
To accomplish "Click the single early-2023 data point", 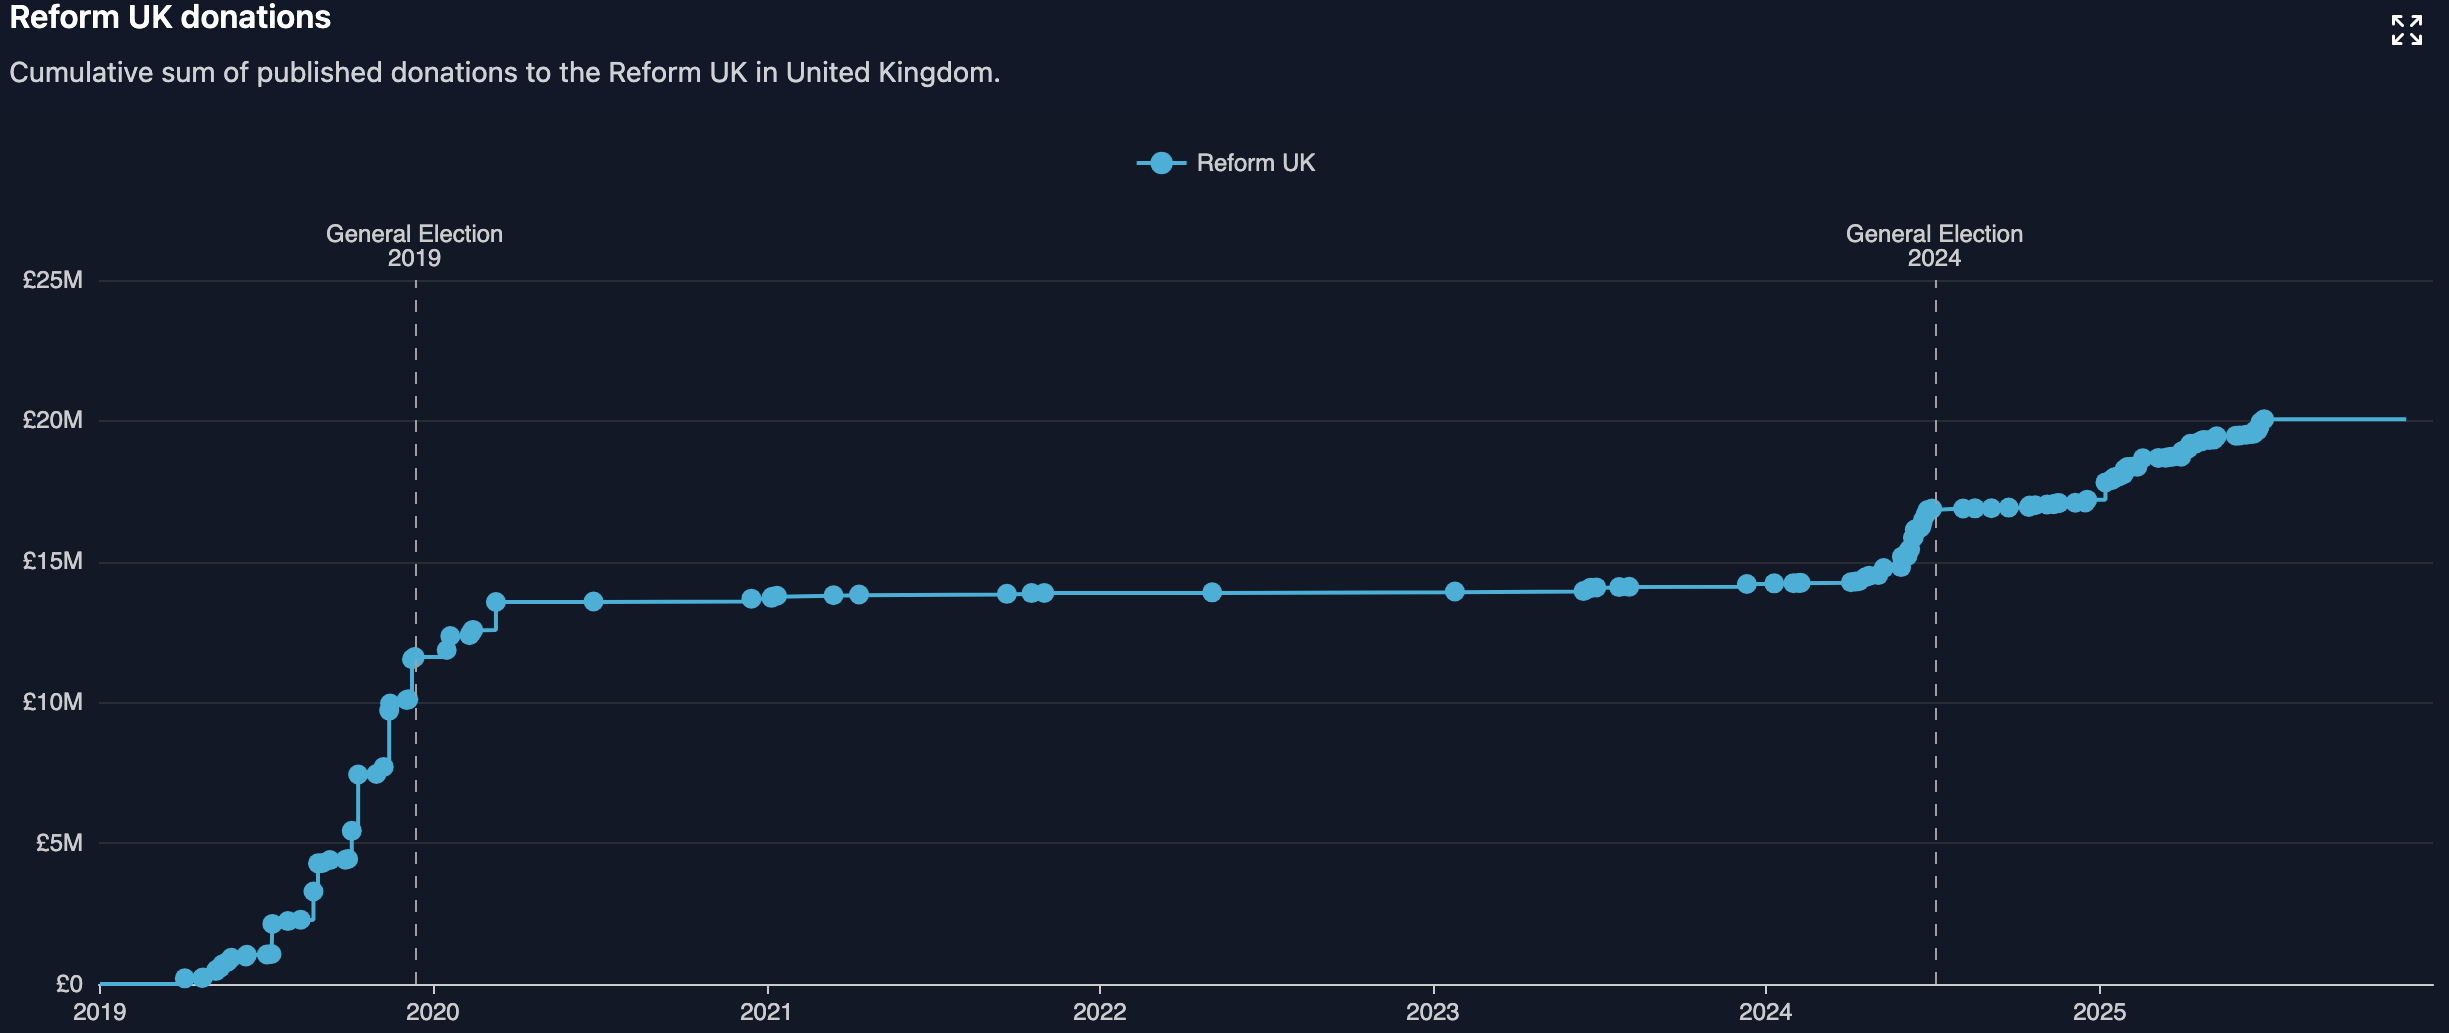I will (x=1455, y=591).
